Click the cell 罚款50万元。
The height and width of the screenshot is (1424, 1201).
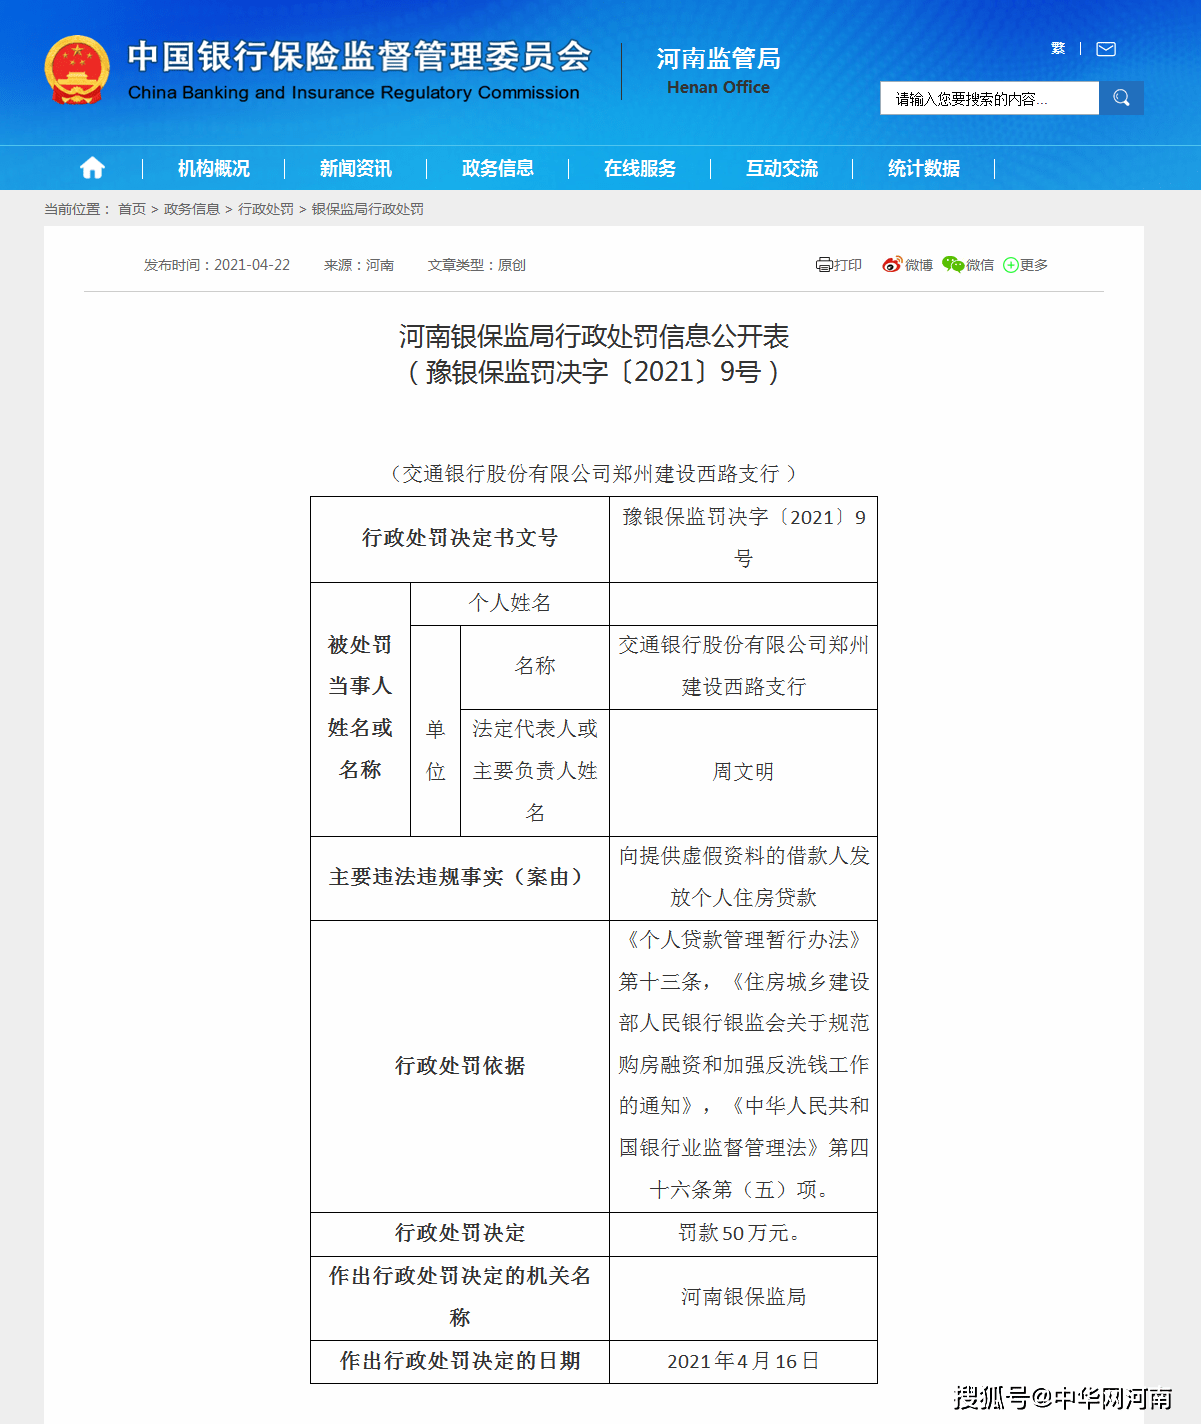[743, 1234]
